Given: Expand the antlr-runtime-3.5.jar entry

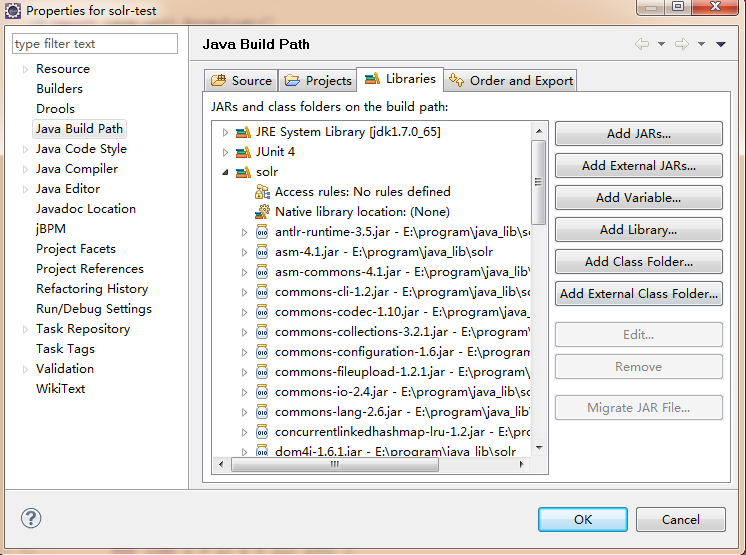Looking at the screenshot, I should [245, 232].
